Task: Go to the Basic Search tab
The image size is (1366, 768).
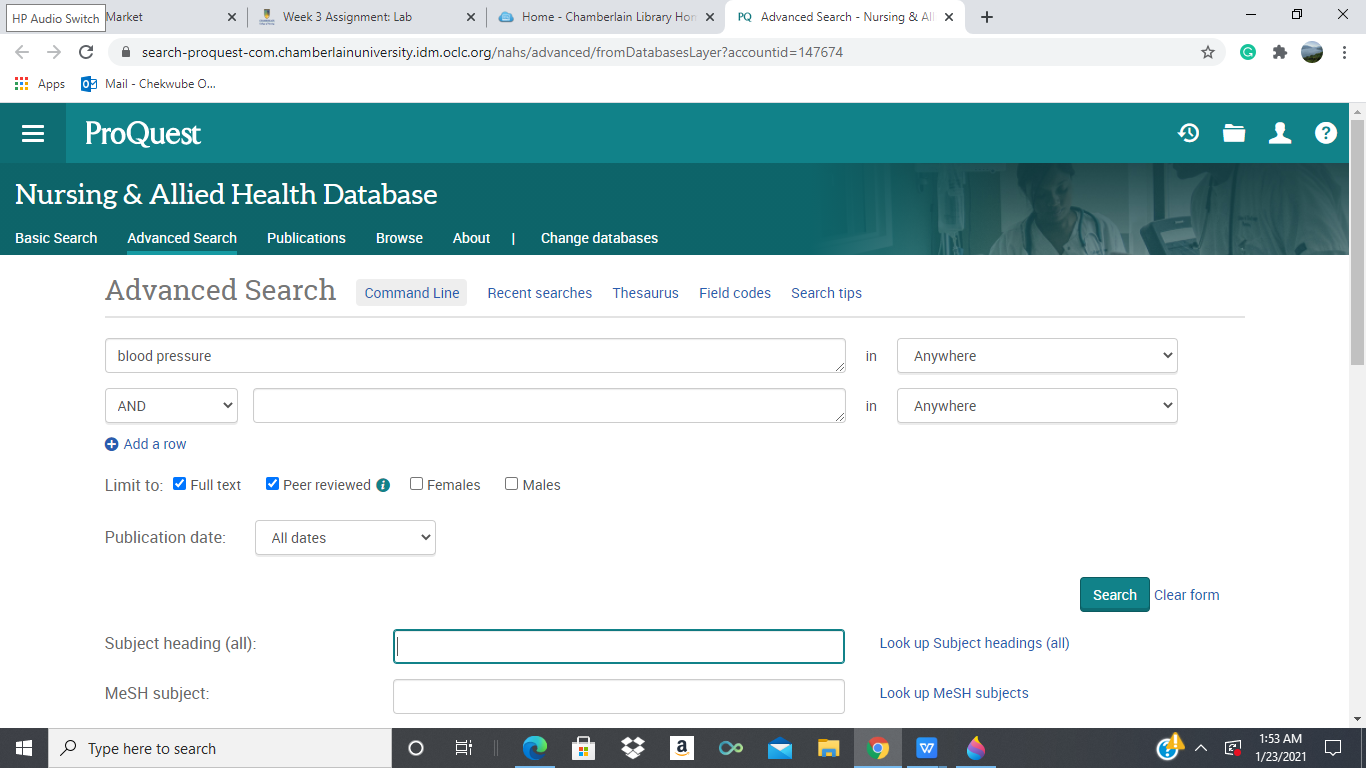Action: pos(56,238)
